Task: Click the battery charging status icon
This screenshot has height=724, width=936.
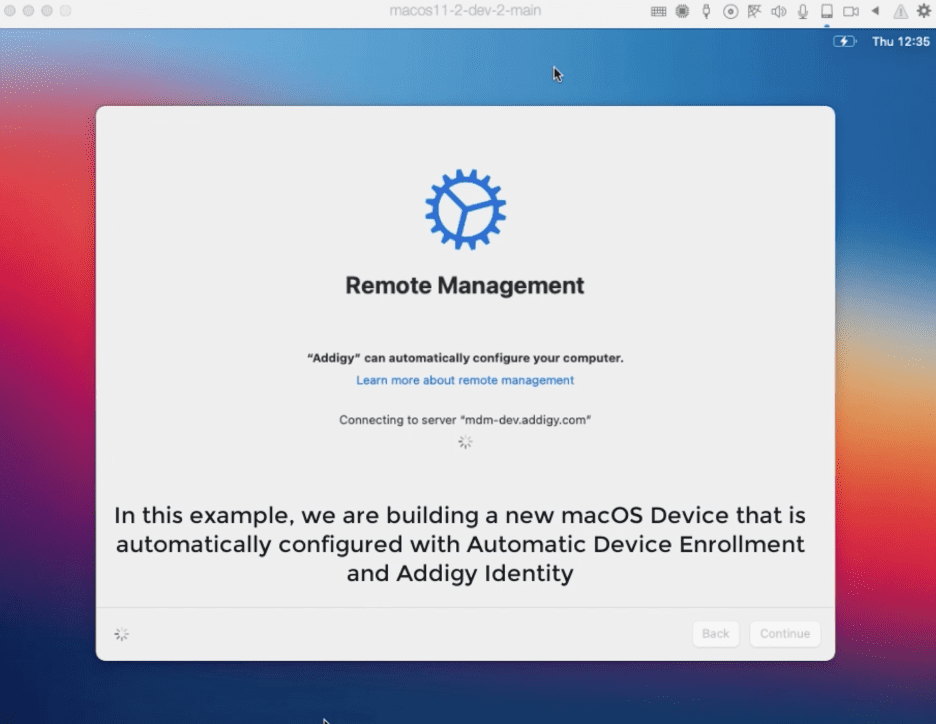Action: click(845, 41)
